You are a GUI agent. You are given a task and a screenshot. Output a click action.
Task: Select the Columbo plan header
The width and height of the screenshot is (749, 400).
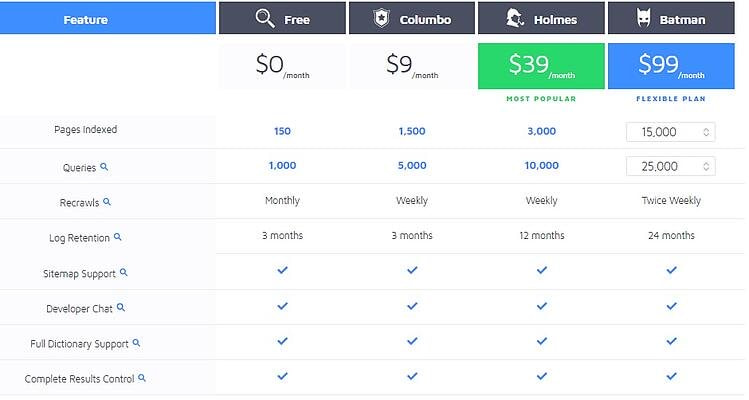[x=412, y=18]
